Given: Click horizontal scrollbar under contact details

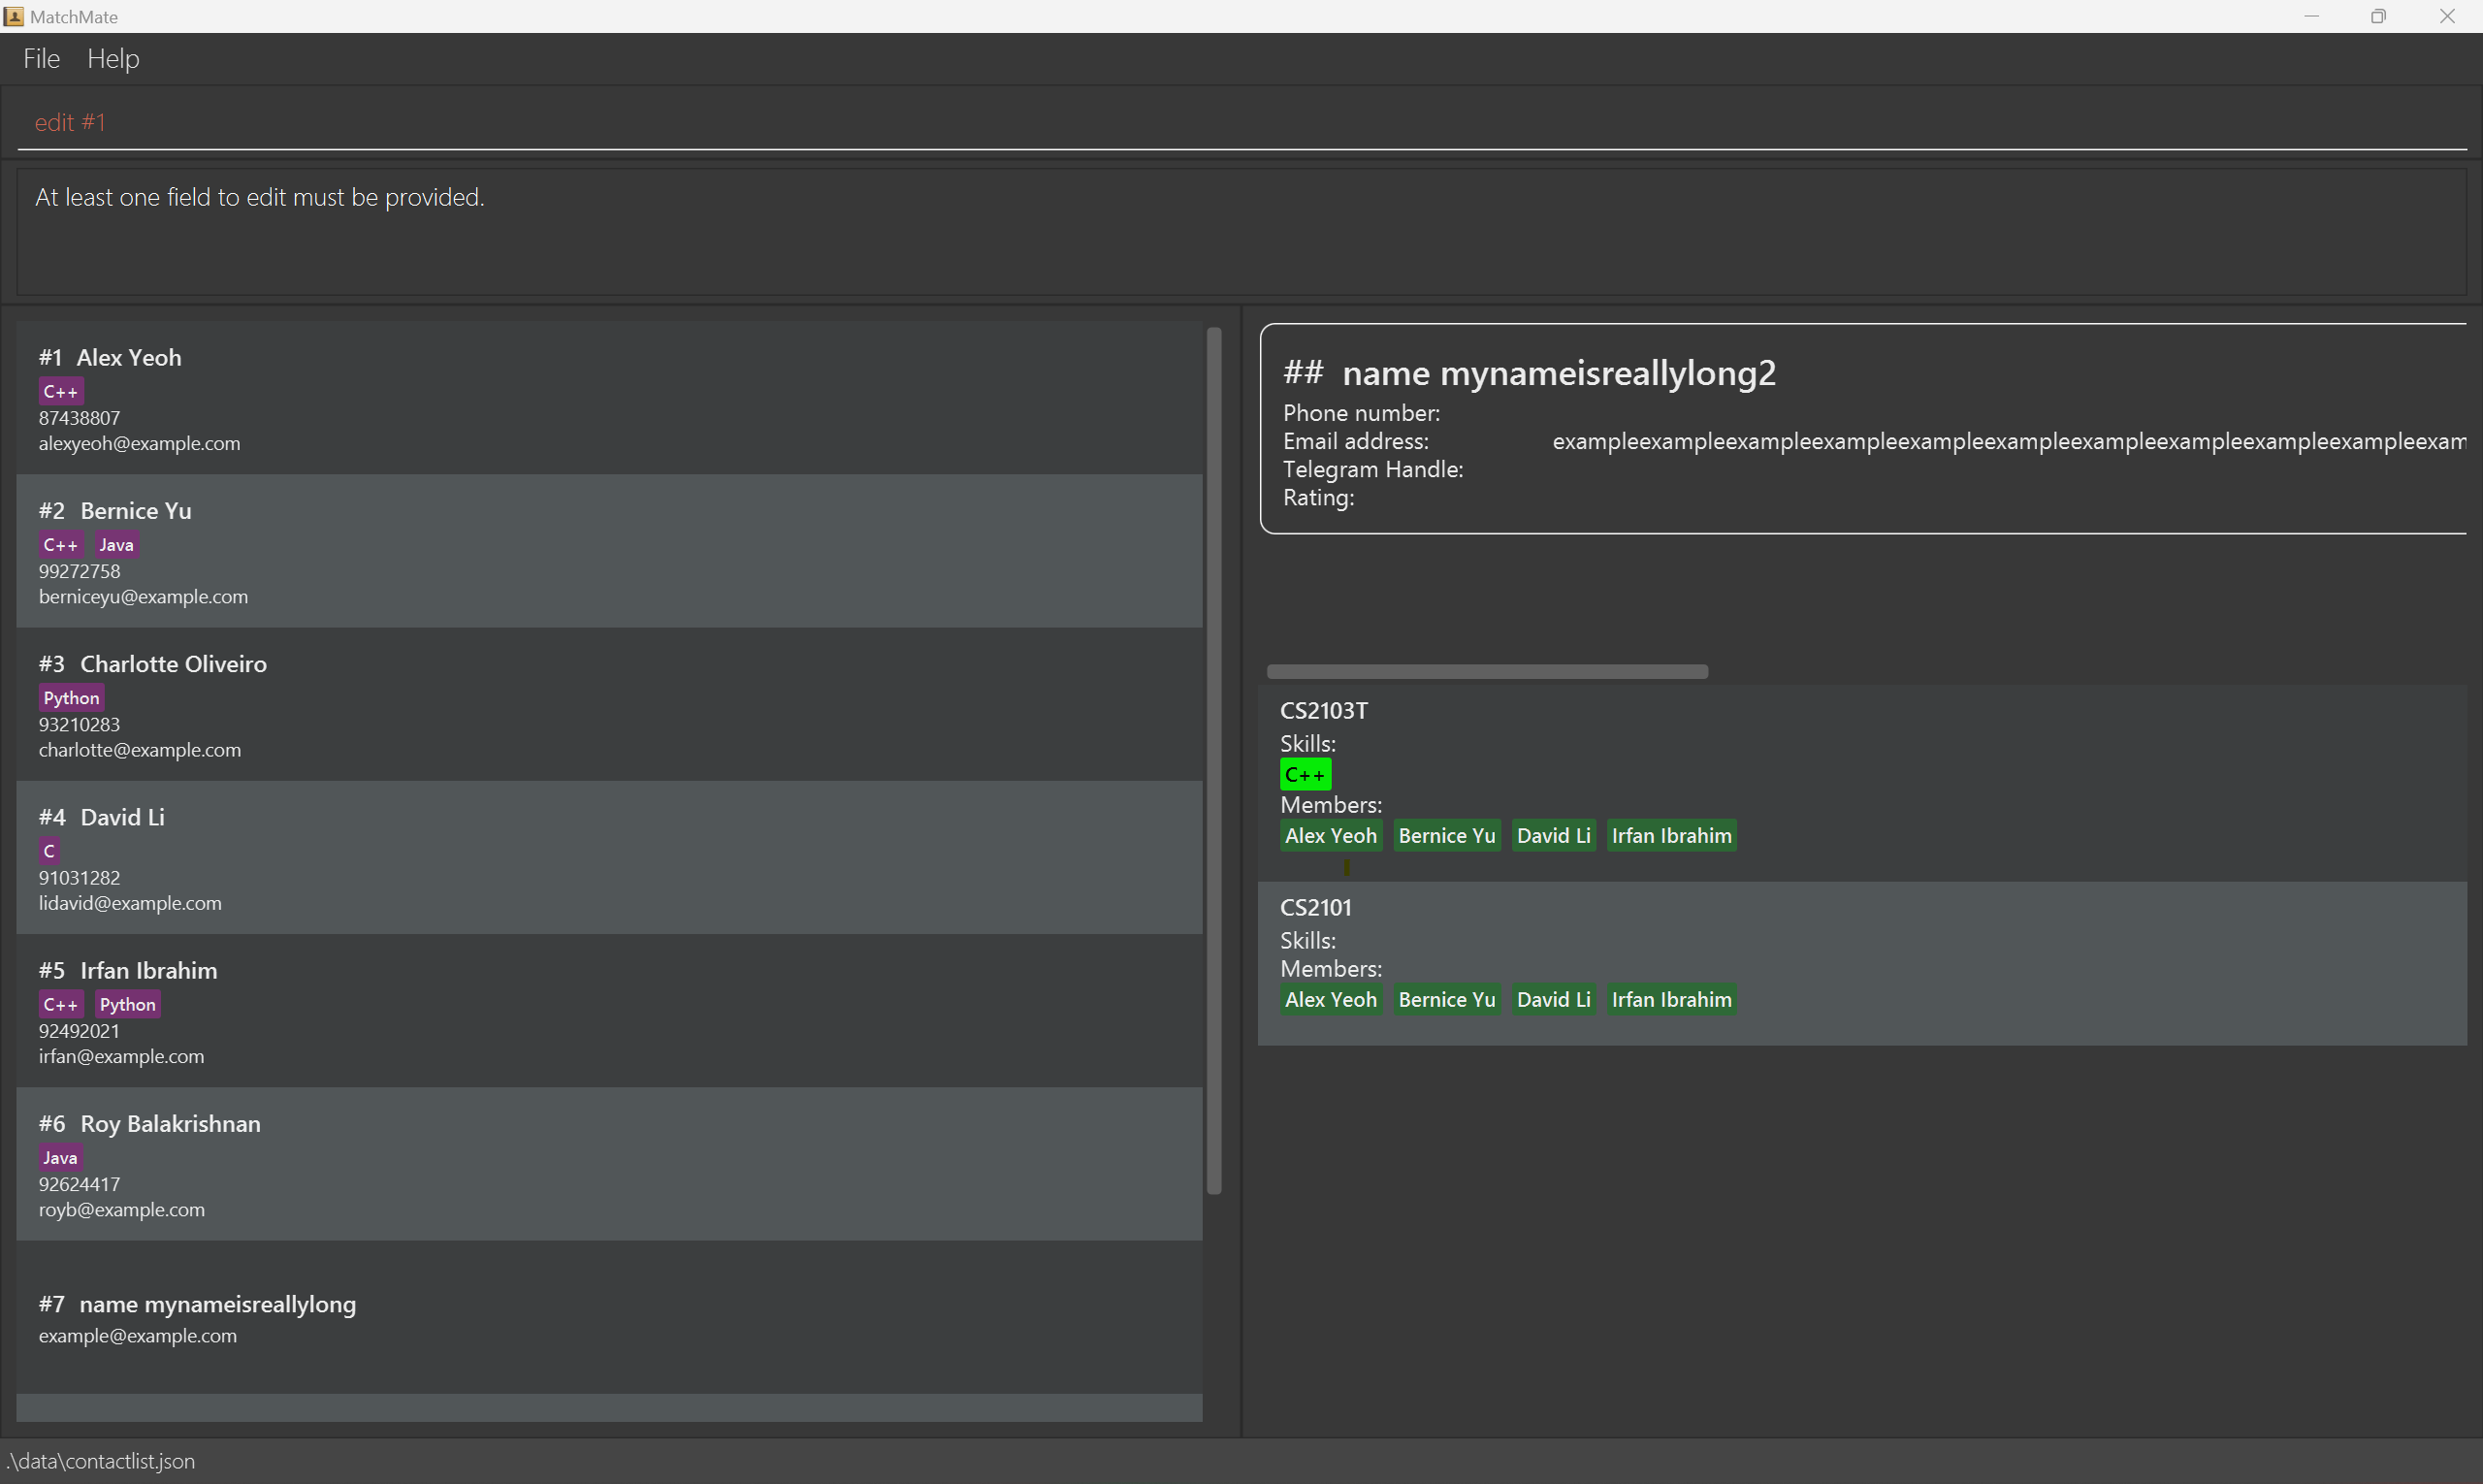Looking at the screenshot, I should click(x=1486, y=672).
